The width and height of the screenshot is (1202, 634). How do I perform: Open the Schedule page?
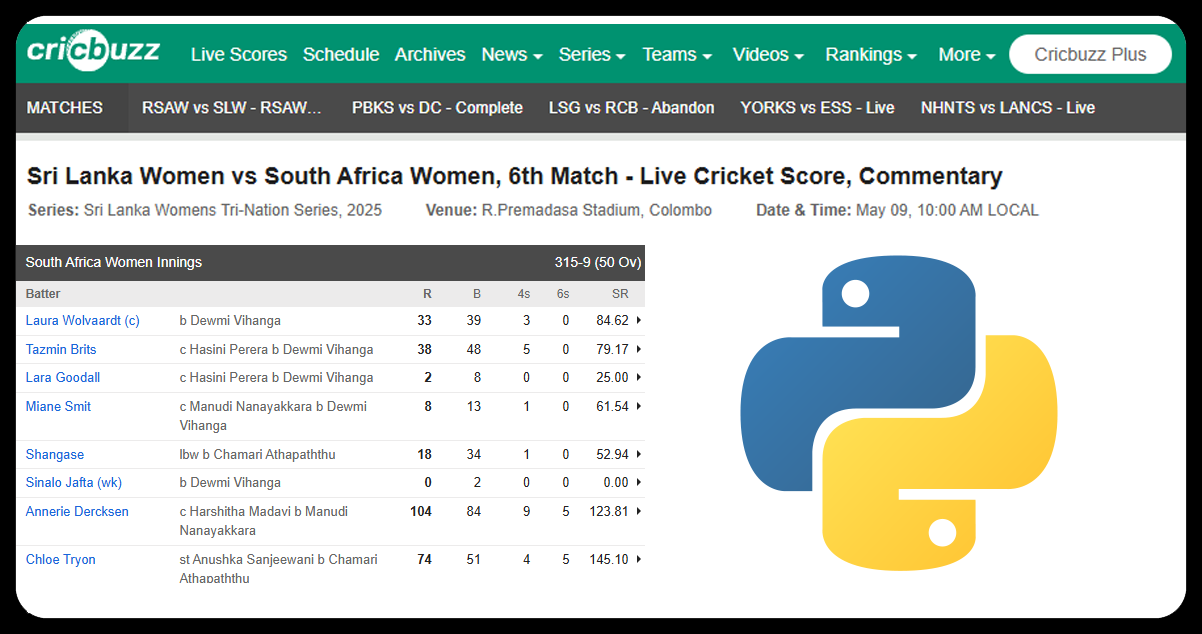pos(341,55)
